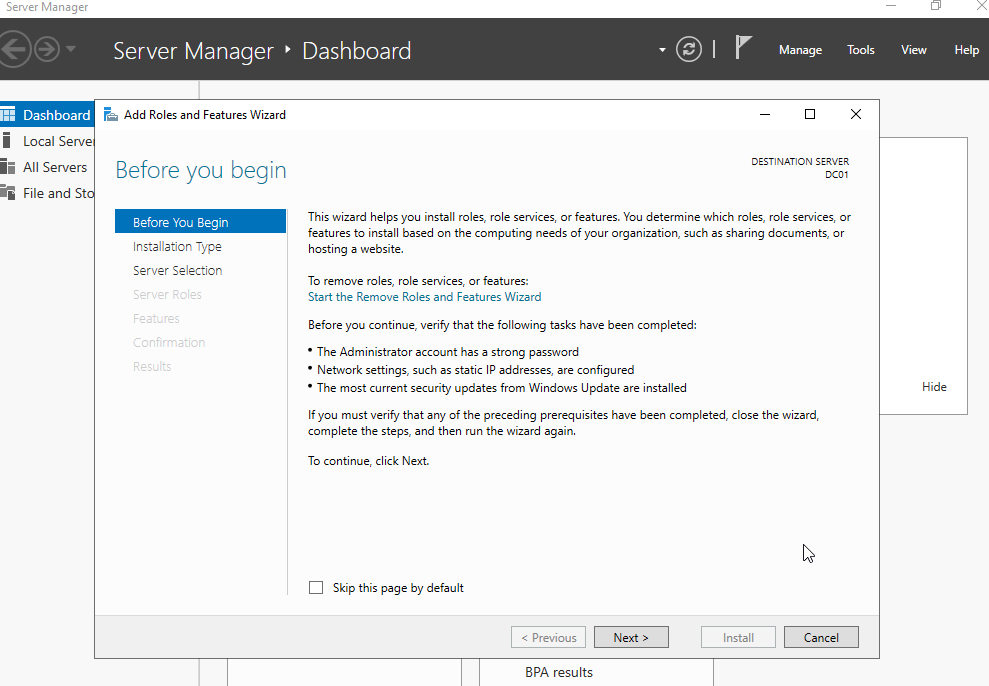Click the All Servers icon in sidebar
The width and height of the screenshot is (989, 686).
(8, 166)
